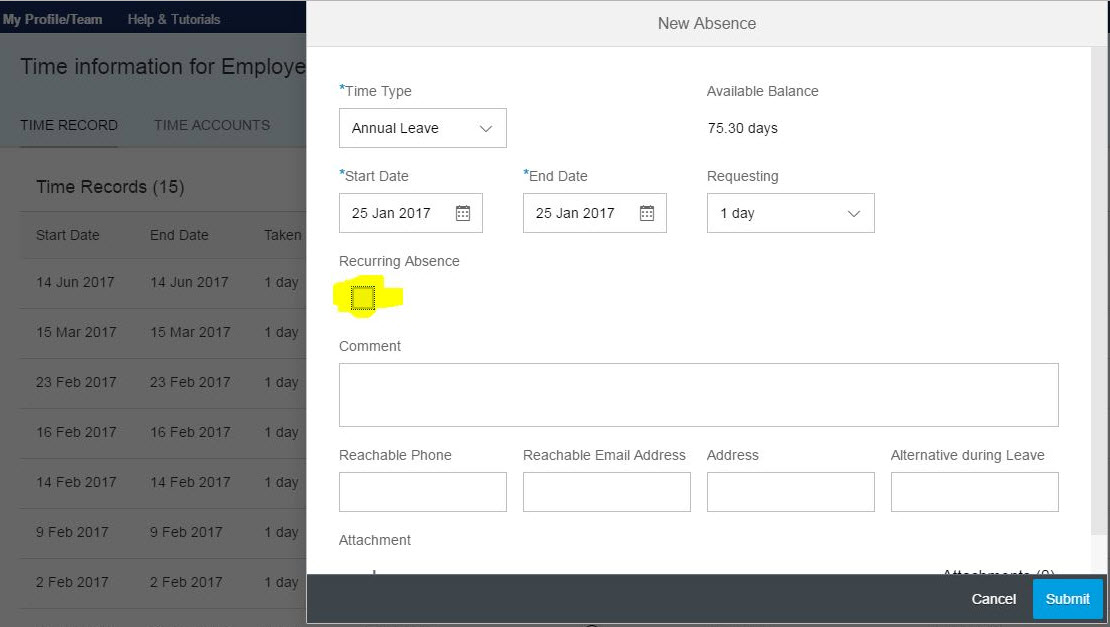Click the 75.30 days available balance value
Image resolution: width=1110 pixels, height=627 pixels.
tap(743, 128)
